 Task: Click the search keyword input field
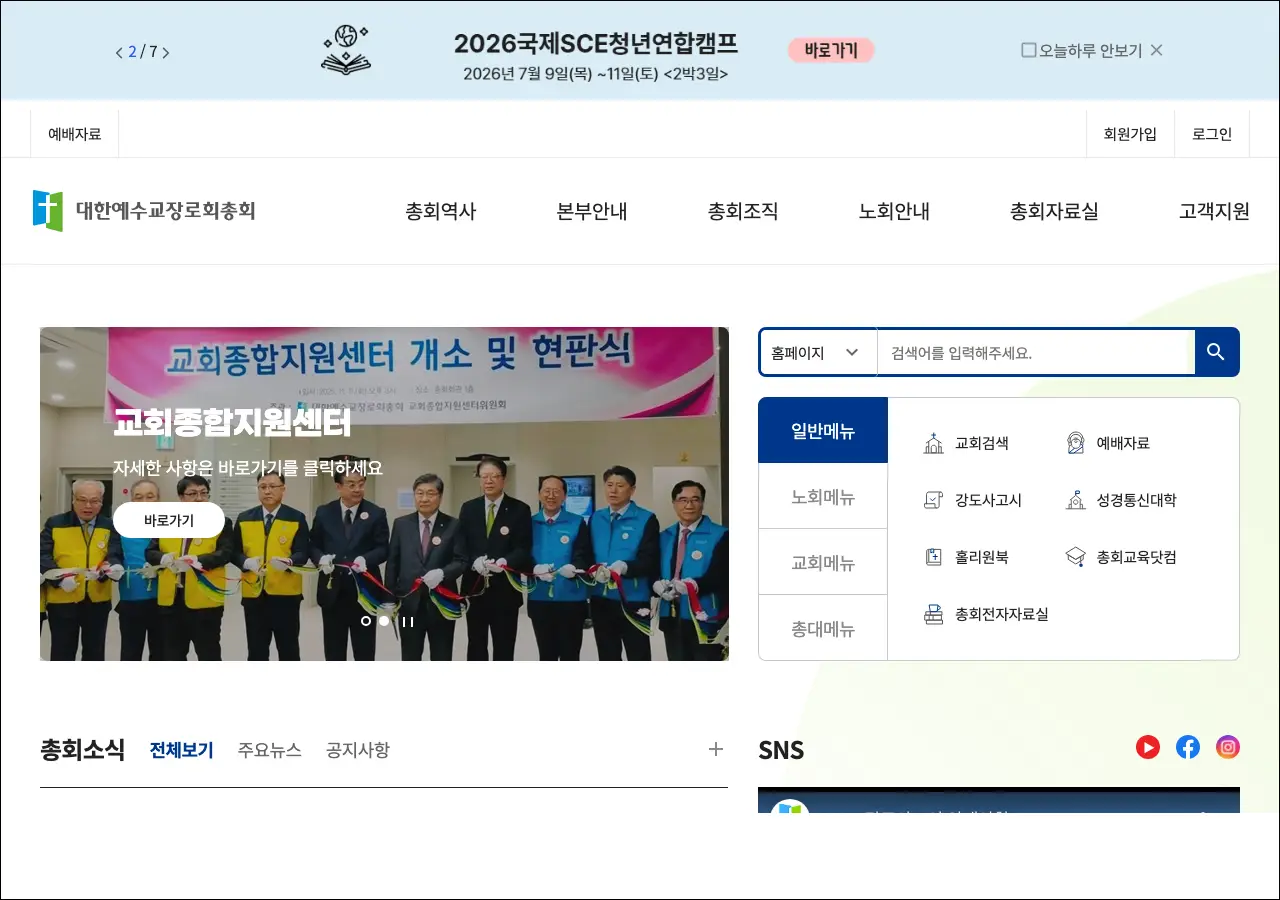pos(1035,352)
